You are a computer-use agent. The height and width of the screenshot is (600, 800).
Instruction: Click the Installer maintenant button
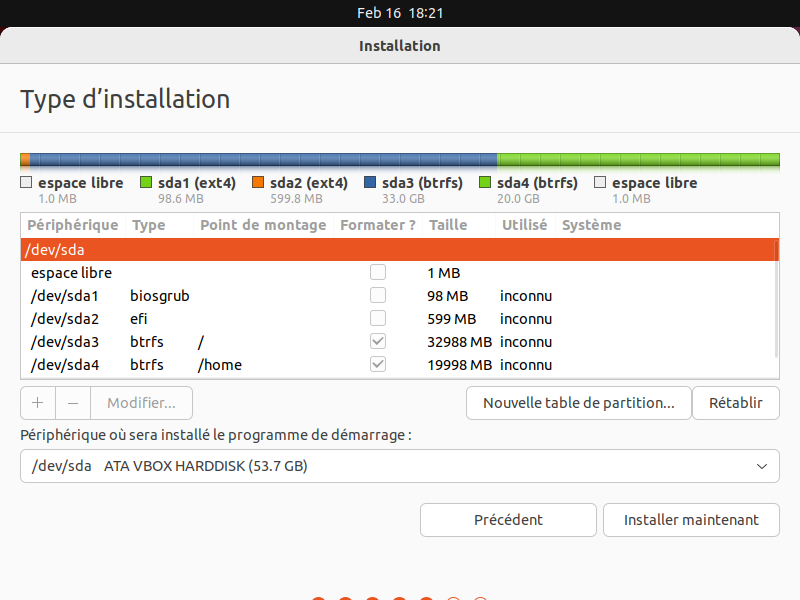pos(691,520)
